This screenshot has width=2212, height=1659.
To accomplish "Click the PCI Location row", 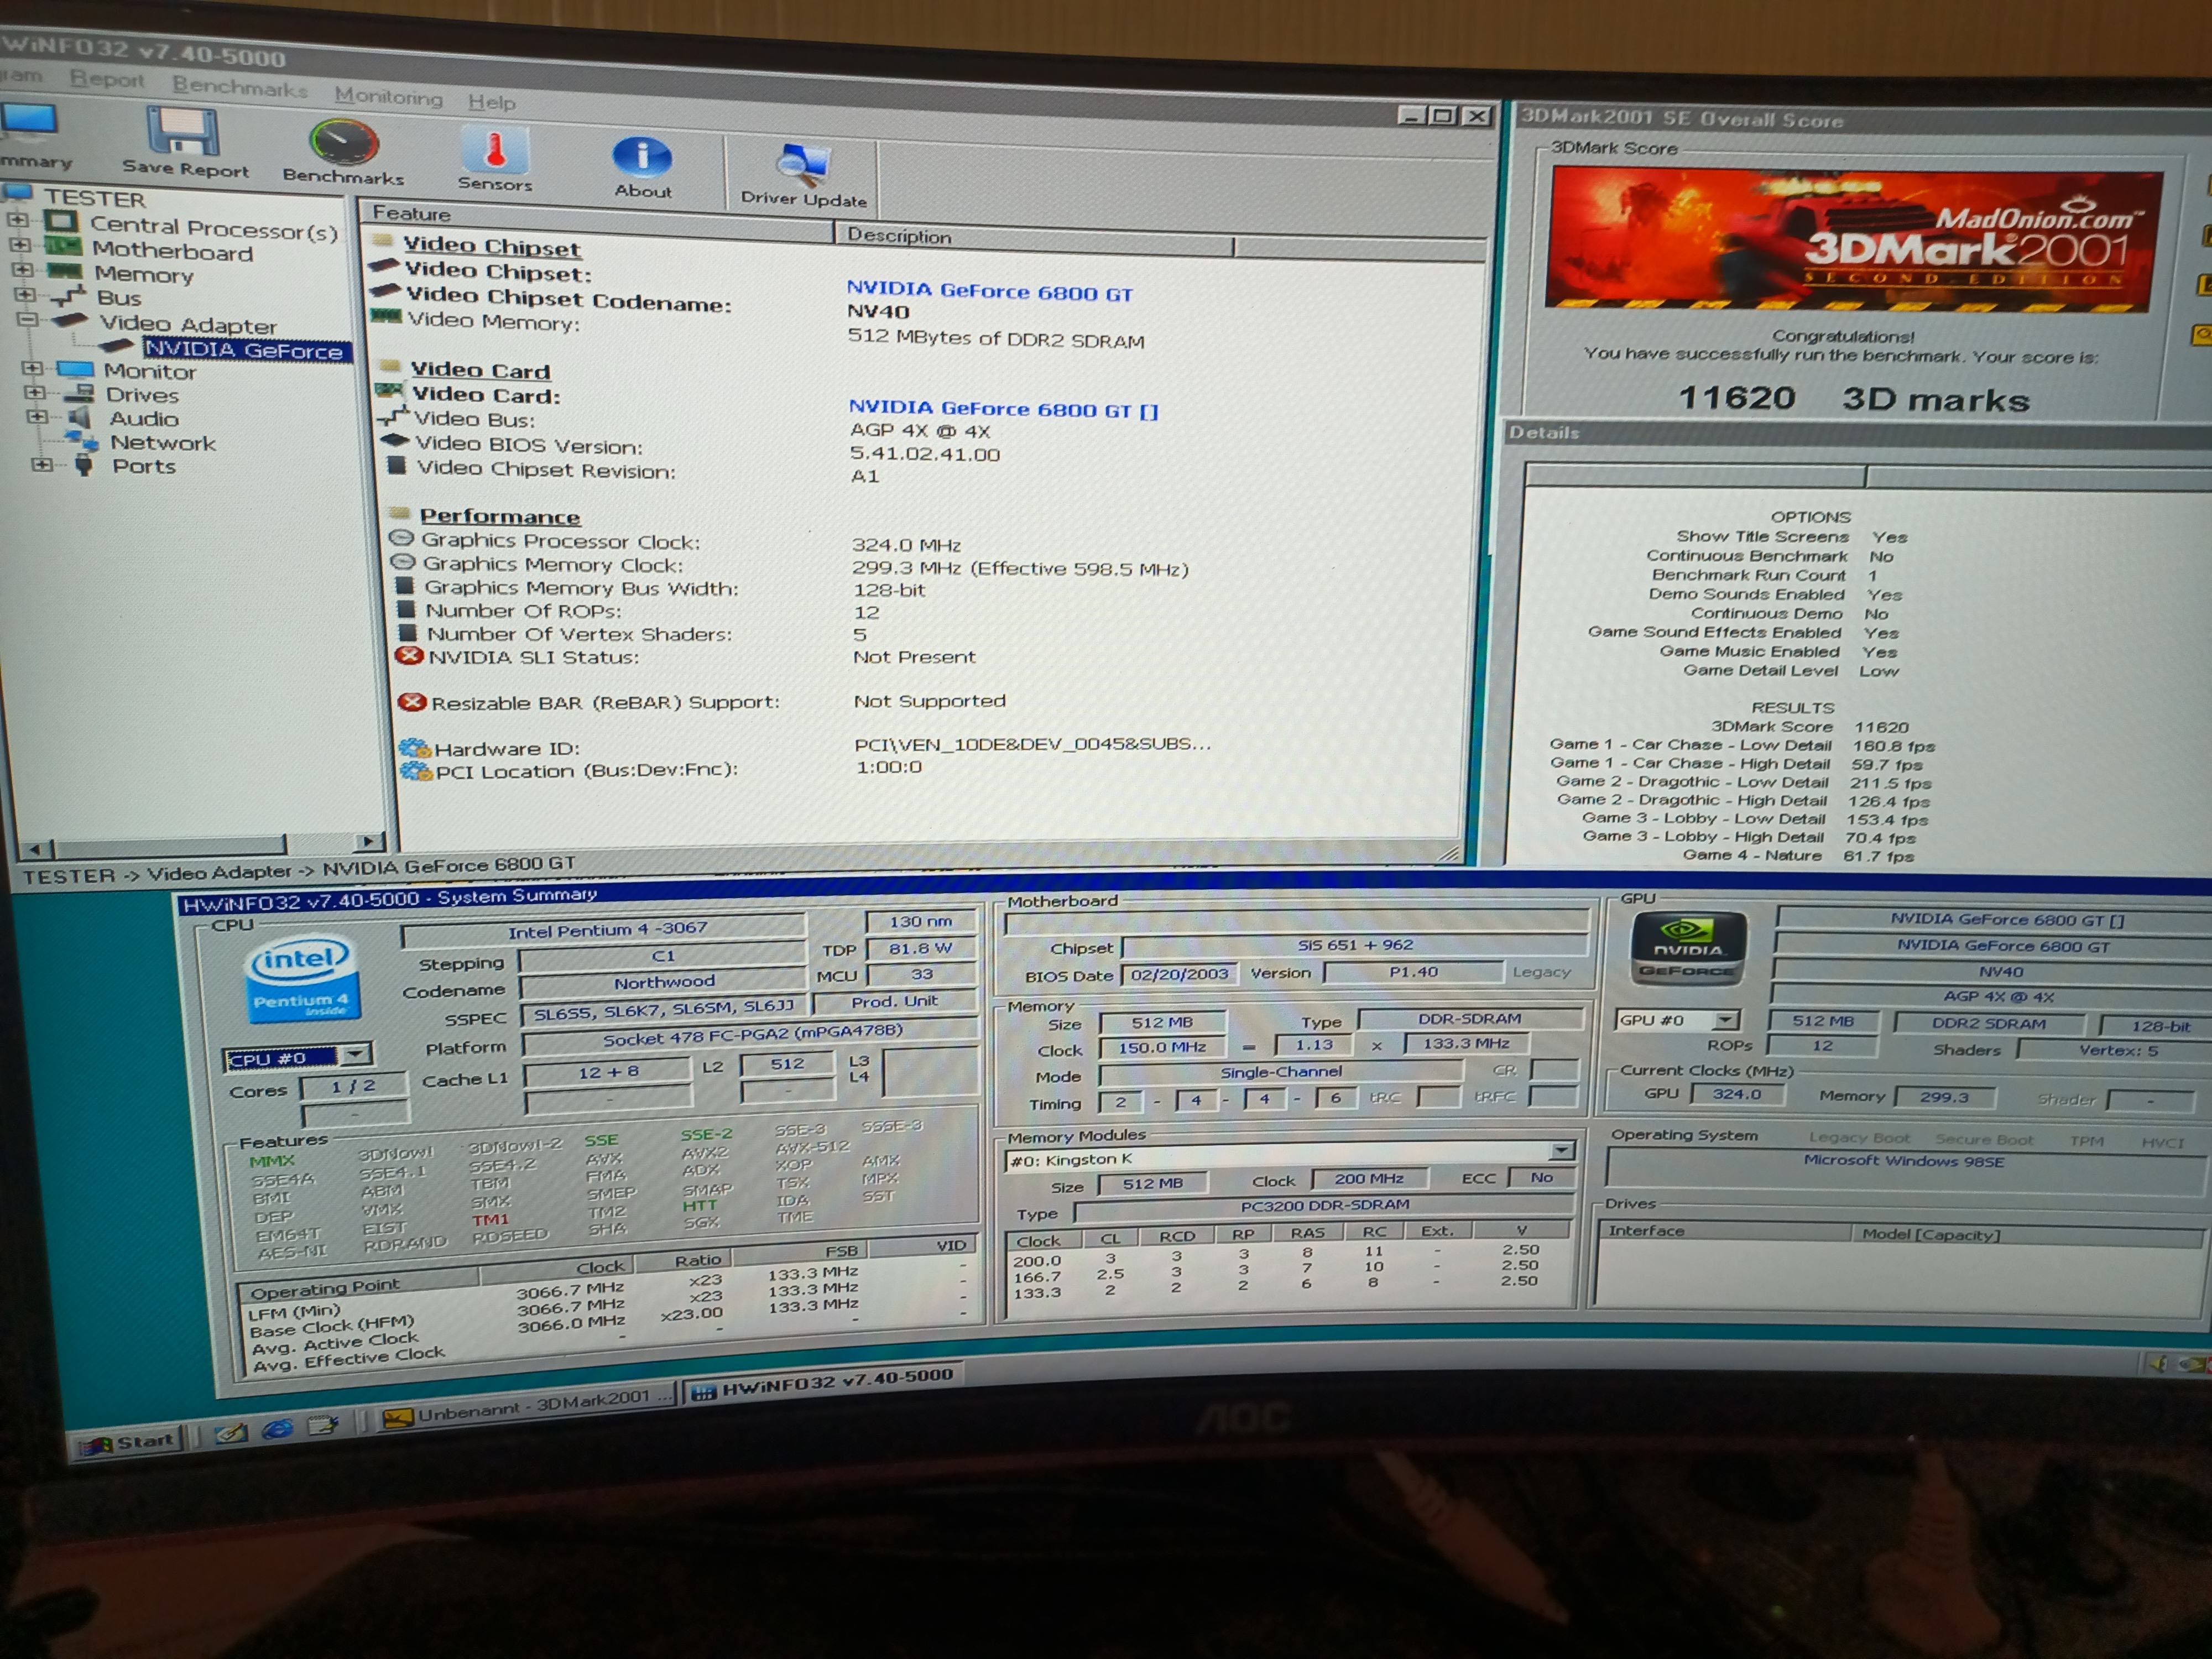I will point(661,769).
